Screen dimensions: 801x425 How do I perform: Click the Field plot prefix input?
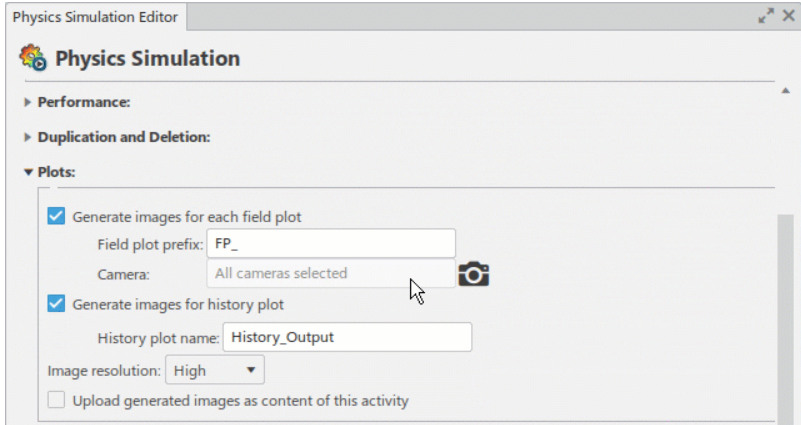[x=330, y=244]
